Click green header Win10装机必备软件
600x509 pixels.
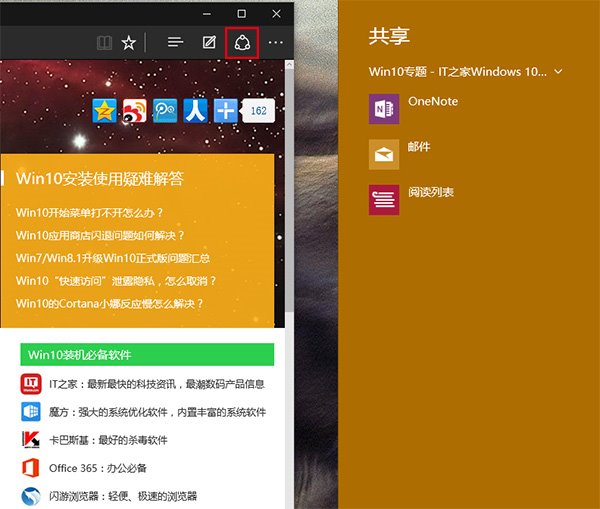point(147,354)
